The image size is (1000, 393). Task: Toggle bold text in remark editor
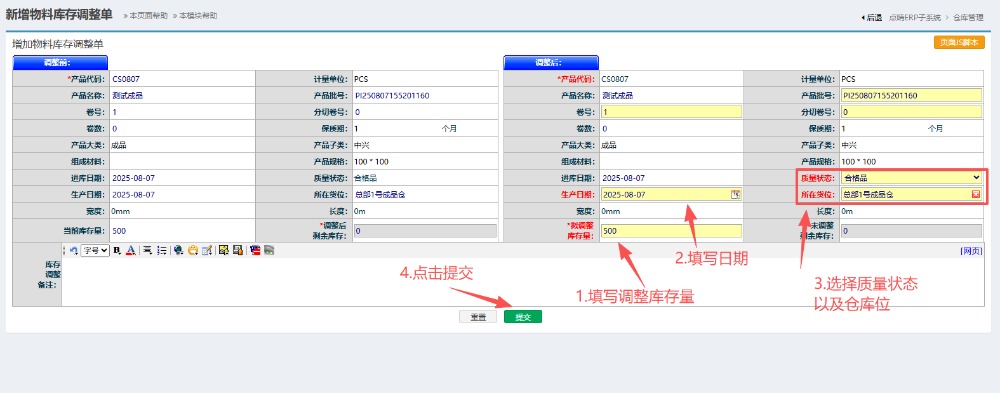[x=117, y=251]
